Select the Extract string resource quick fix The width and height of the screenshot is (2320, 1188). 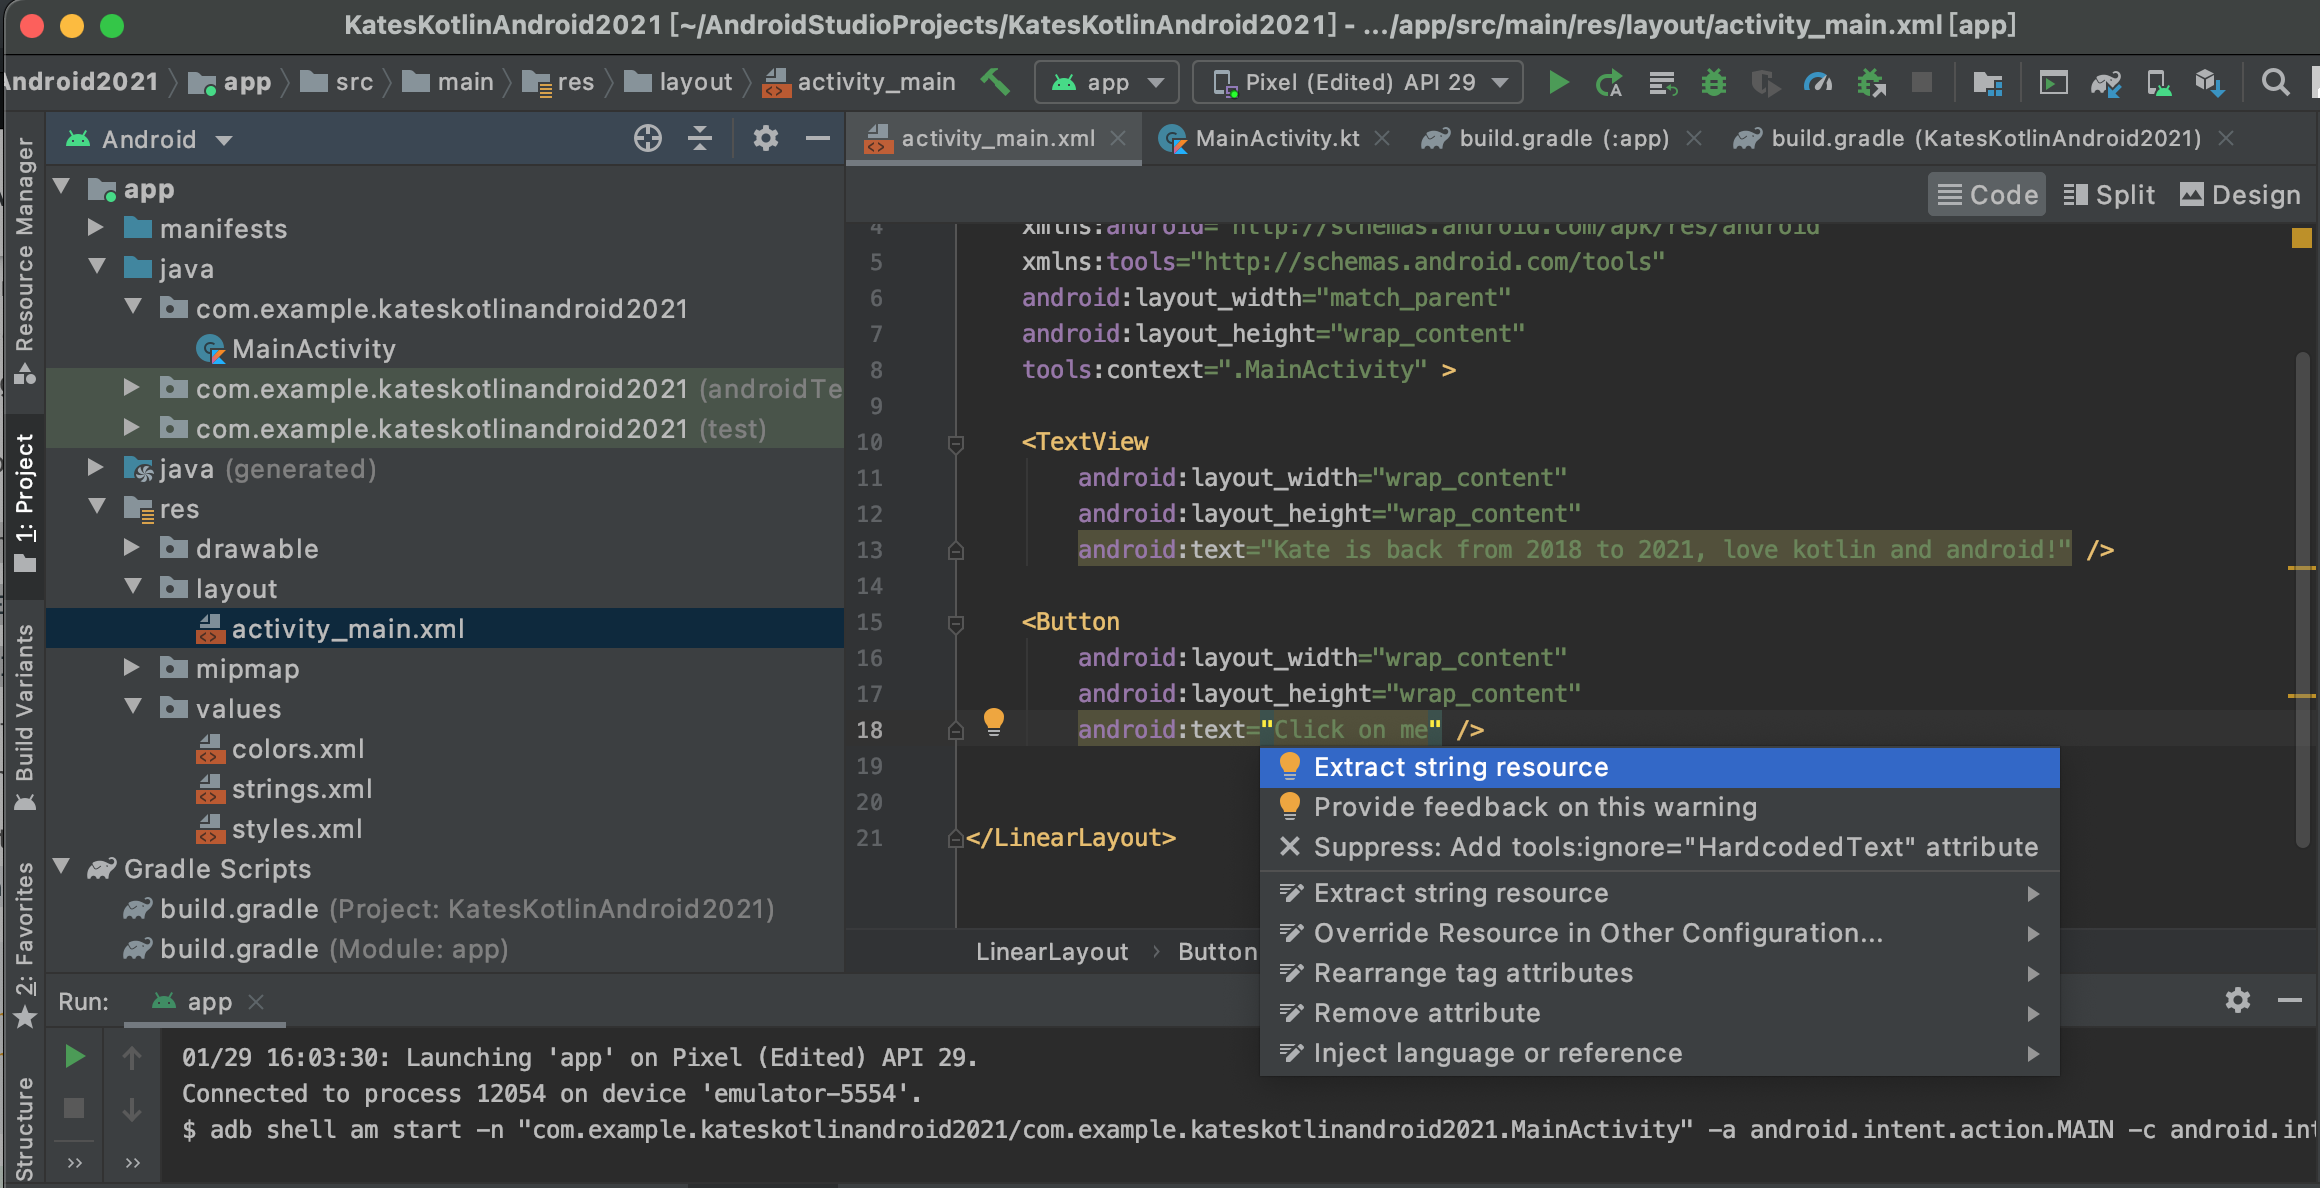coord(1460,767)
